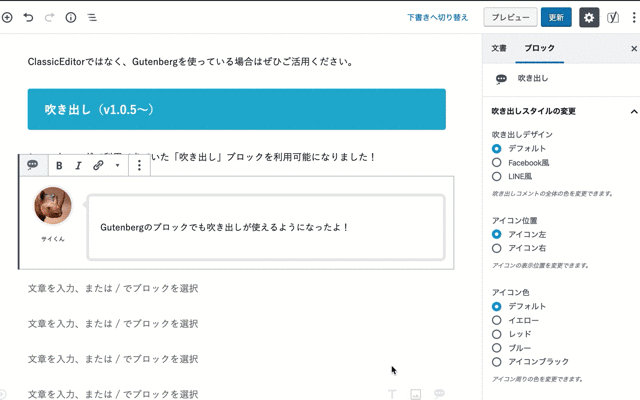640x400 pixels.
Task: Close the settings sidebar
Action: [634, 49]
